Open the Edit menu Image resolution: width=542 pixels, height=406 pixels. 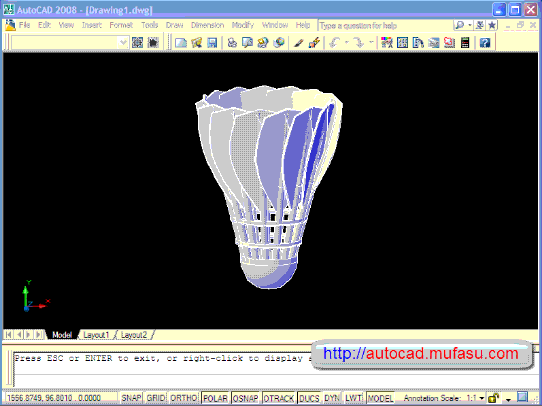click(45, 25)
